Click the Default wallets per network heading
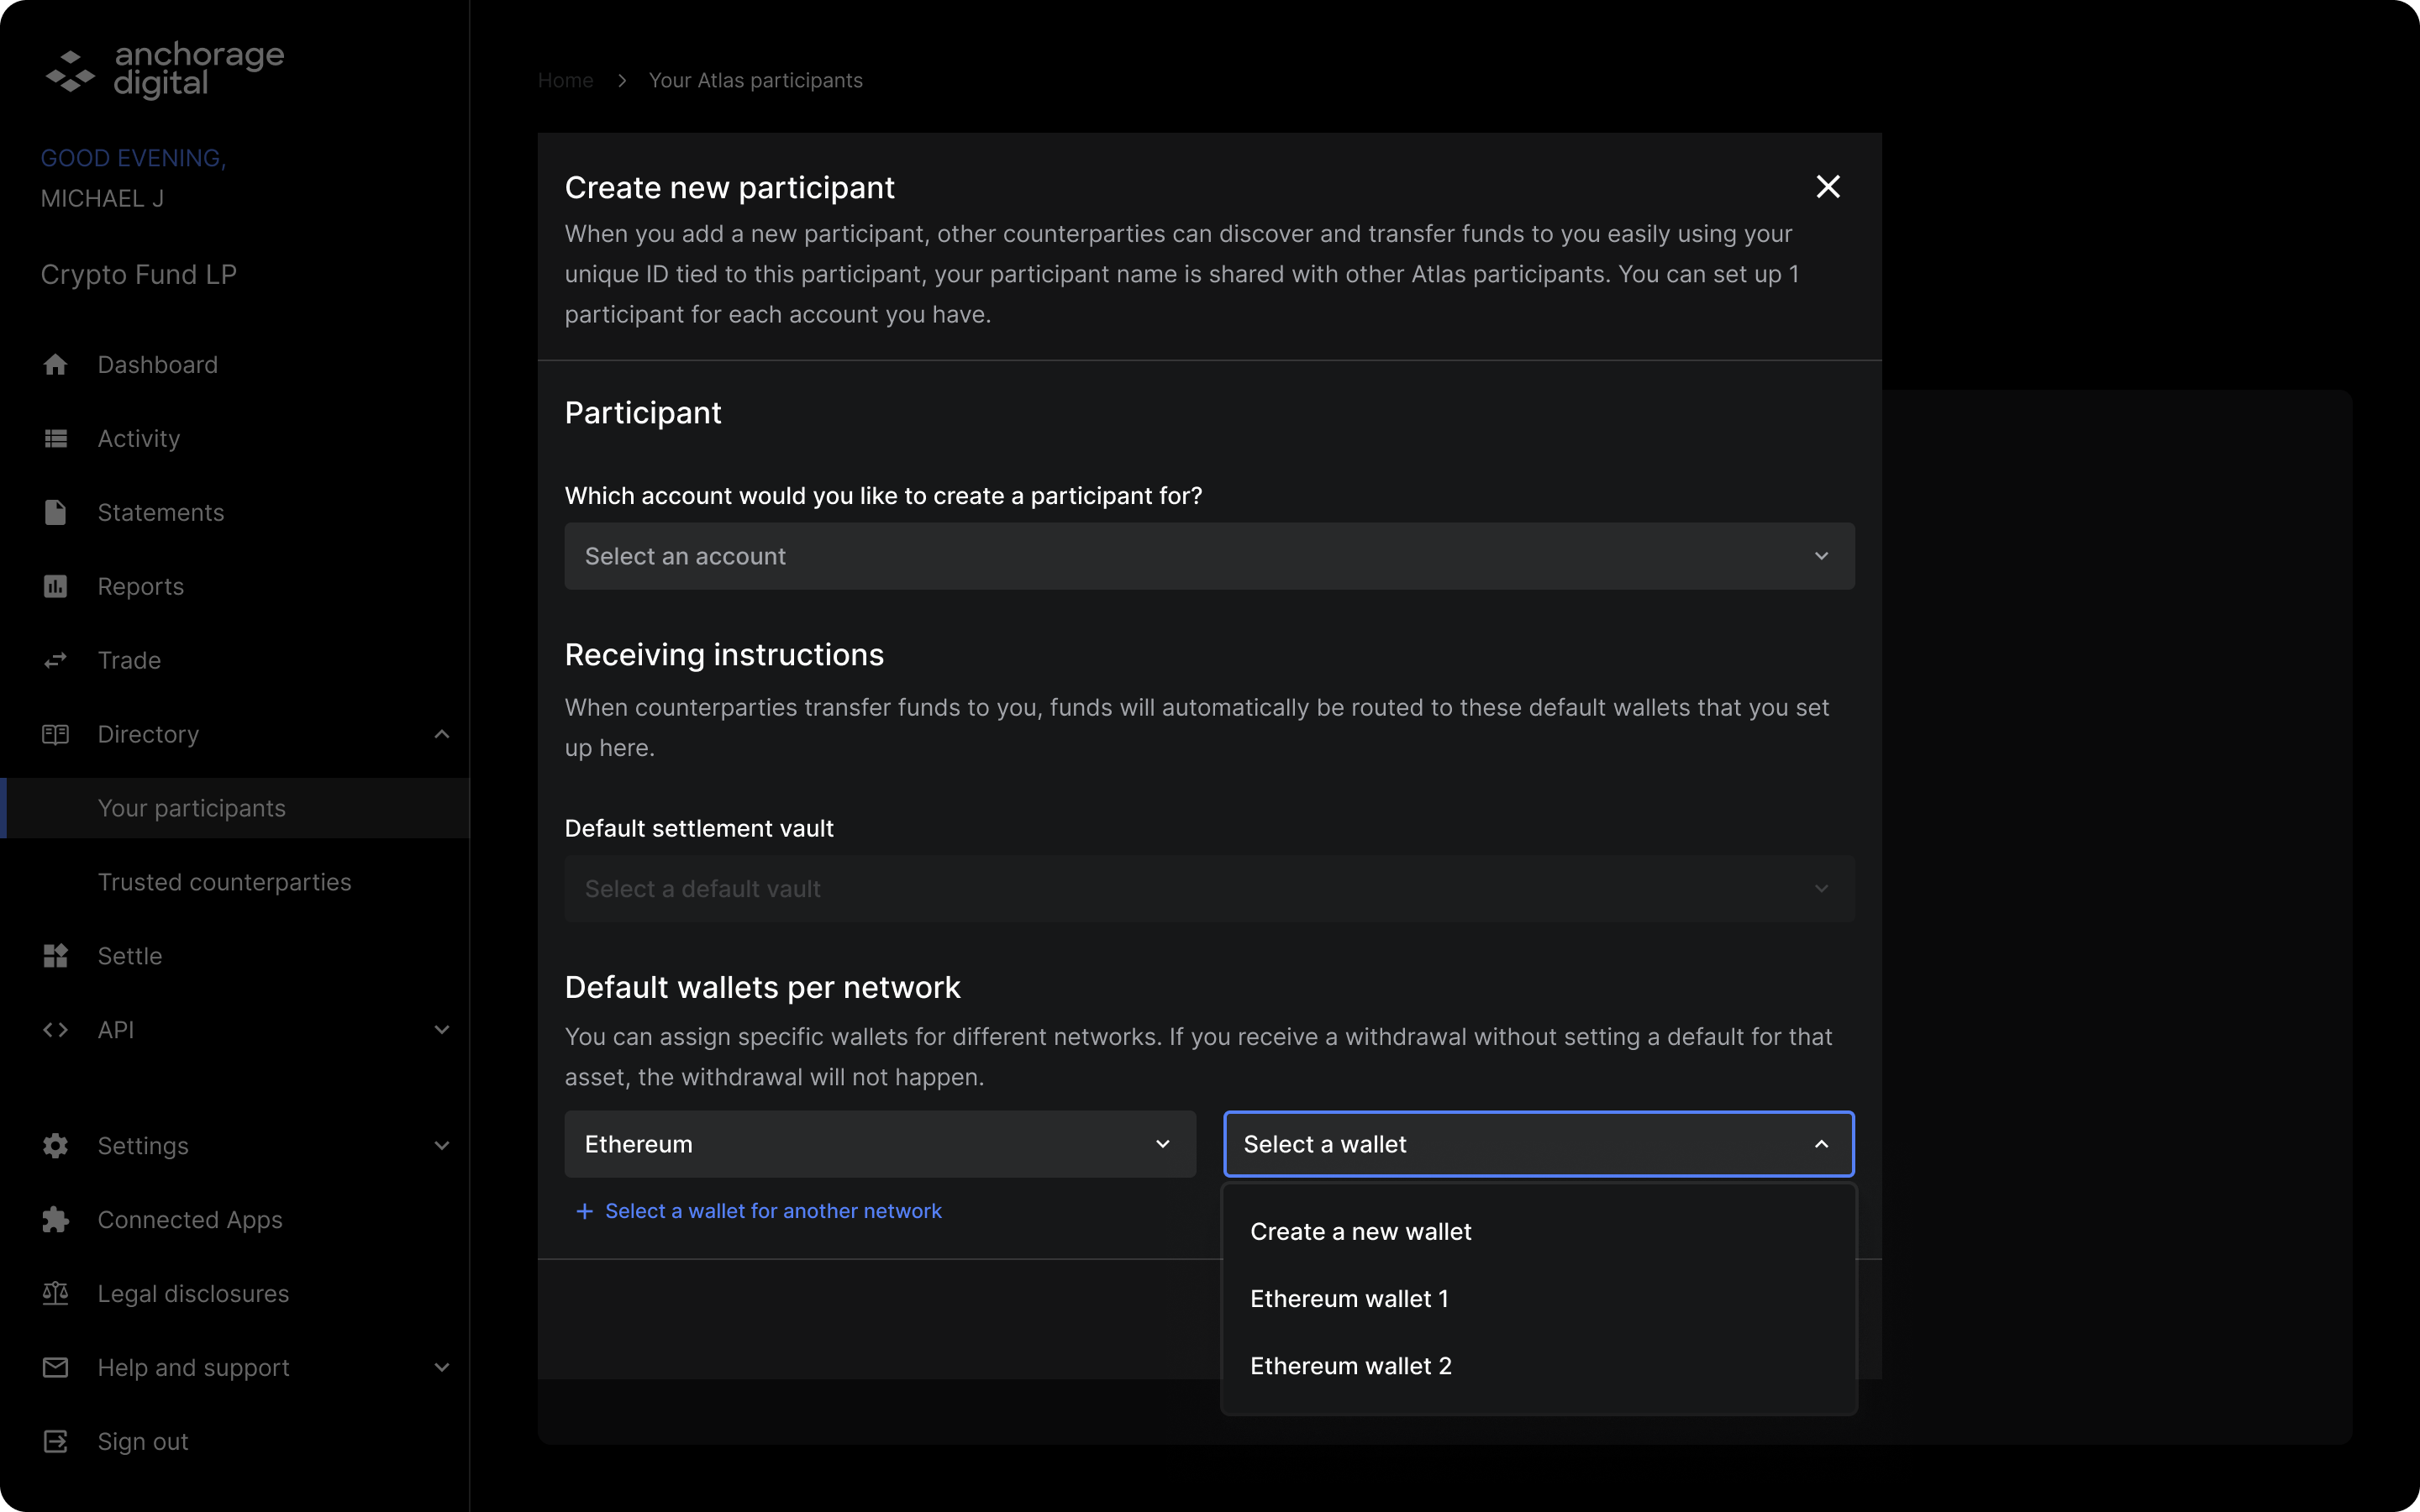The width and height of the screenshot is (2420, 1512). click(x=762, y=988)
